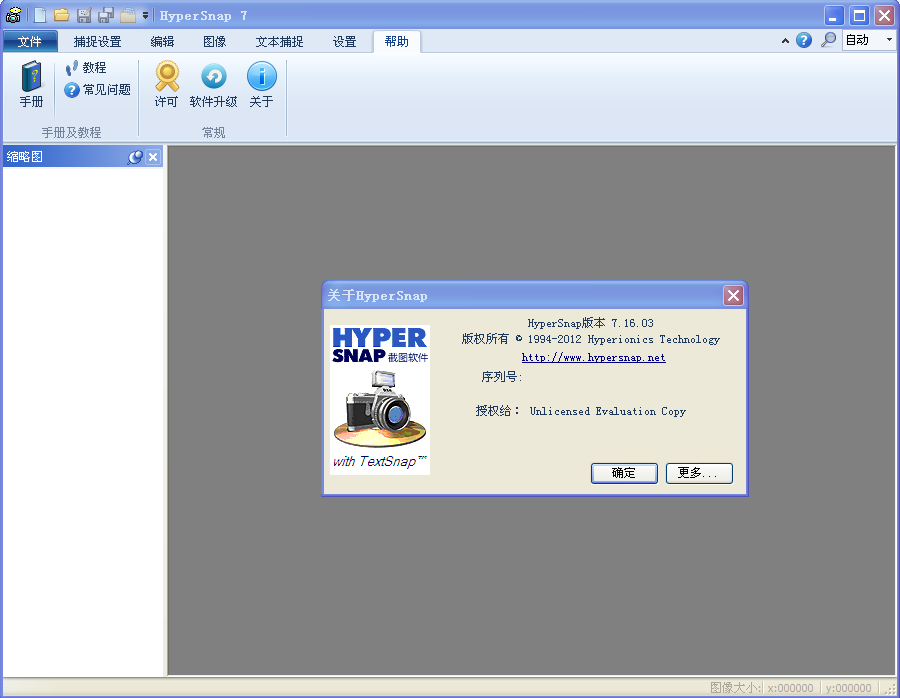The image size is (900, 698).
Task: Close the 关于HyperSnap dialog
Action: click(x=733, y=296)
